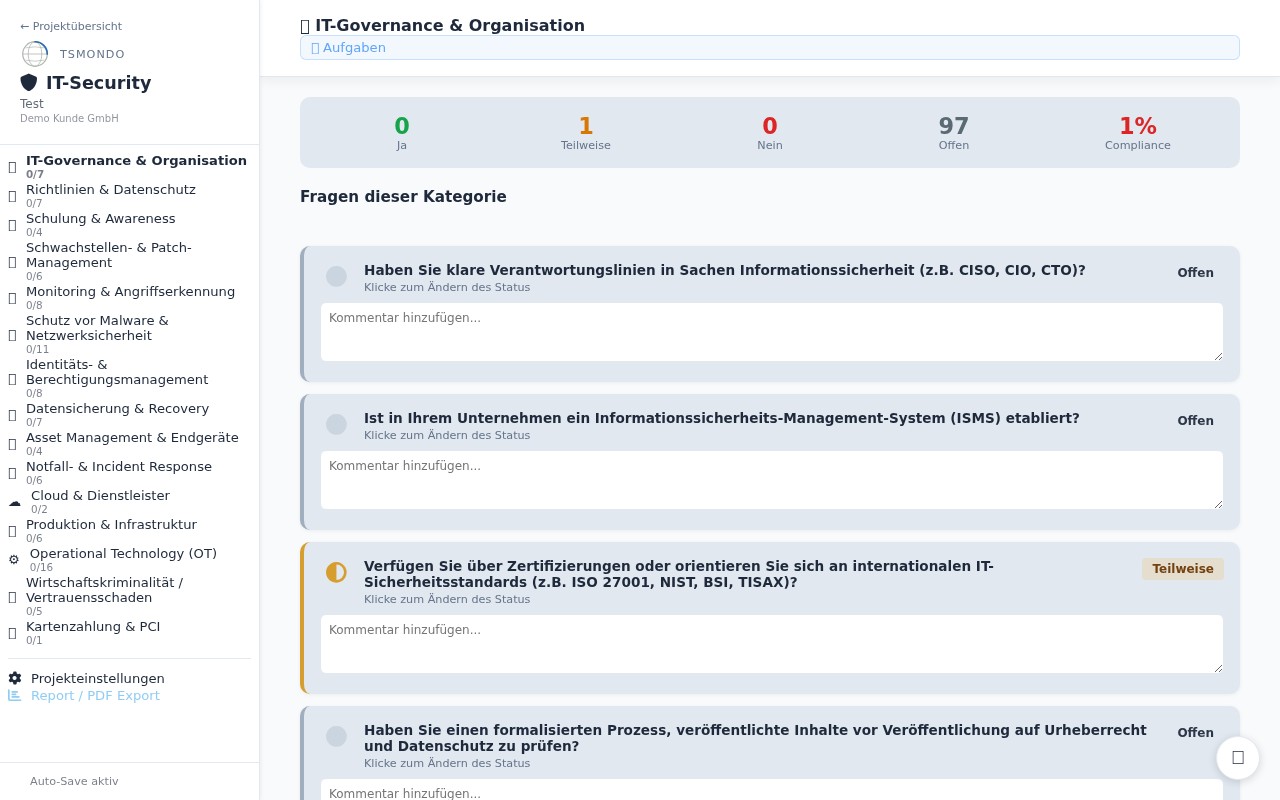This screenshot has width=1280, height=800.
Task: Click the Offen badge on Urheberrecht question
Action: pyautogui.click(x=1195, y=733)
